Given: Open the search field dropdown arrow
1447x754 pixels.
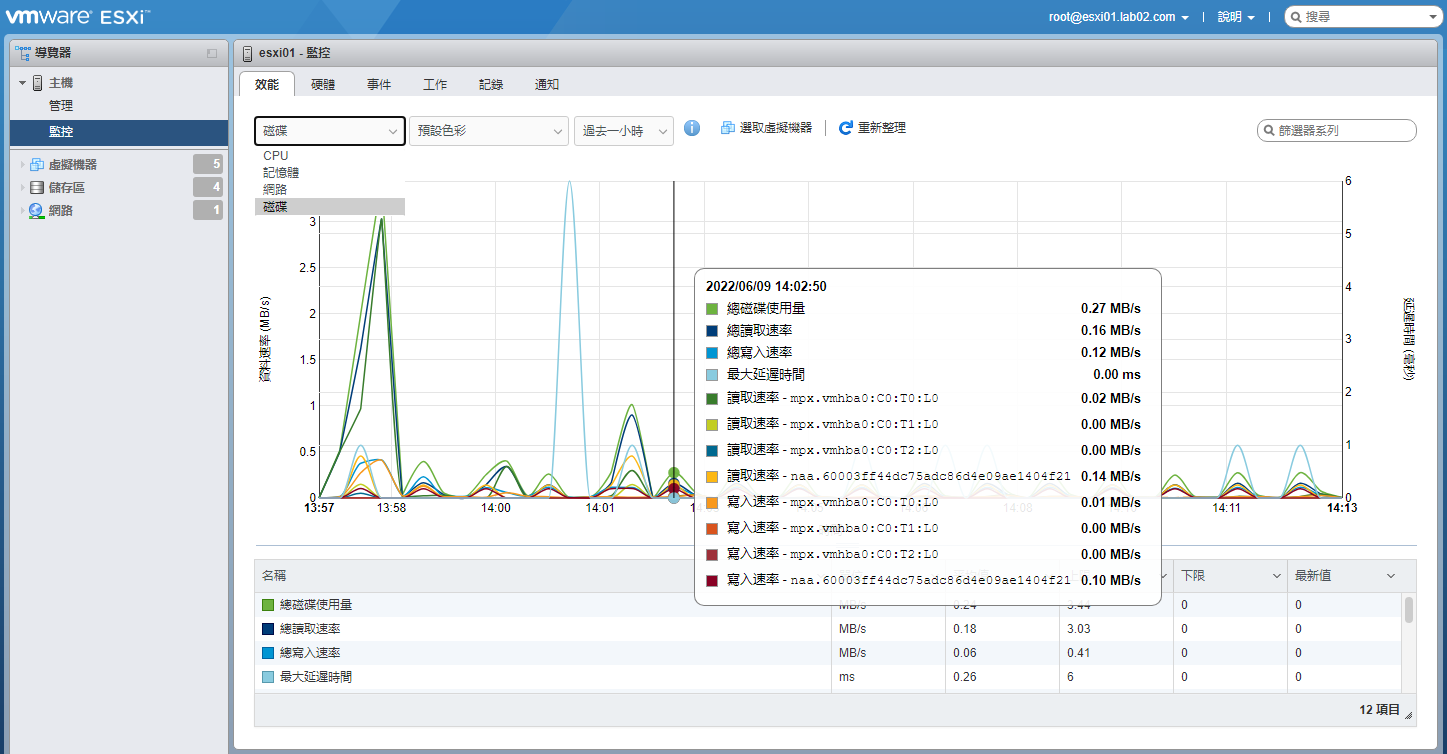Looking at the screenshot, I should pyautogui.click(x=1432, y=18).
